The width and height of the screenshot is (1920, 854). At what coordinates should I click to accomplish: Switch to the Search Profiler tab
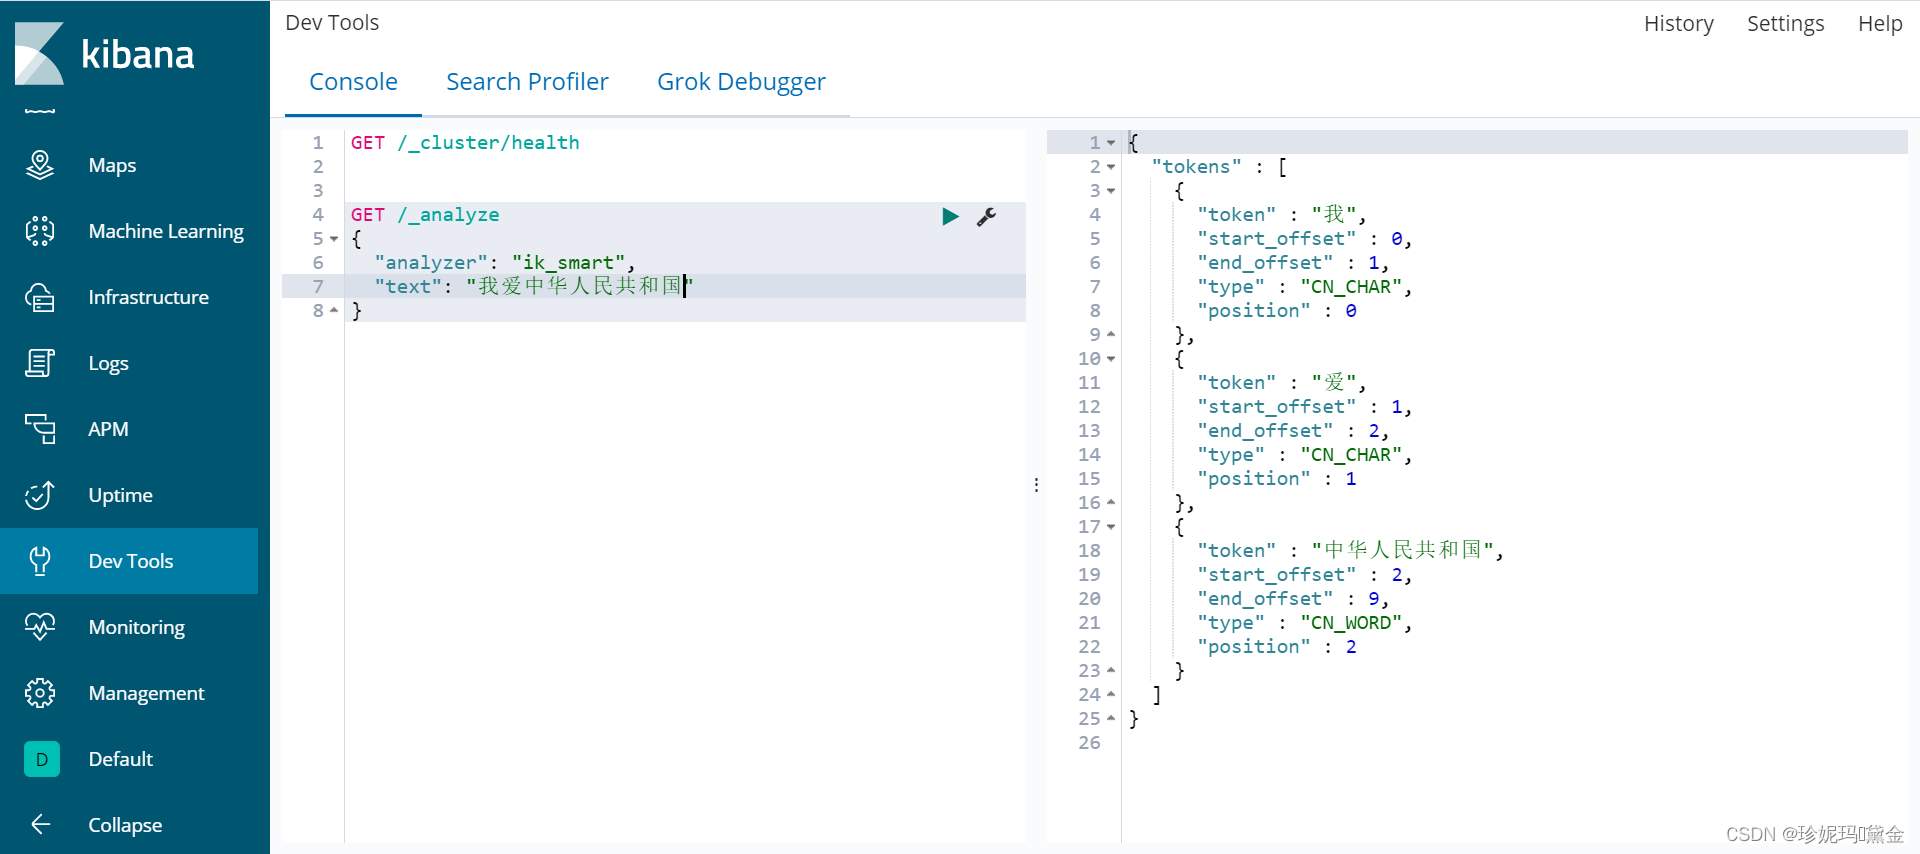pos(527,82)
